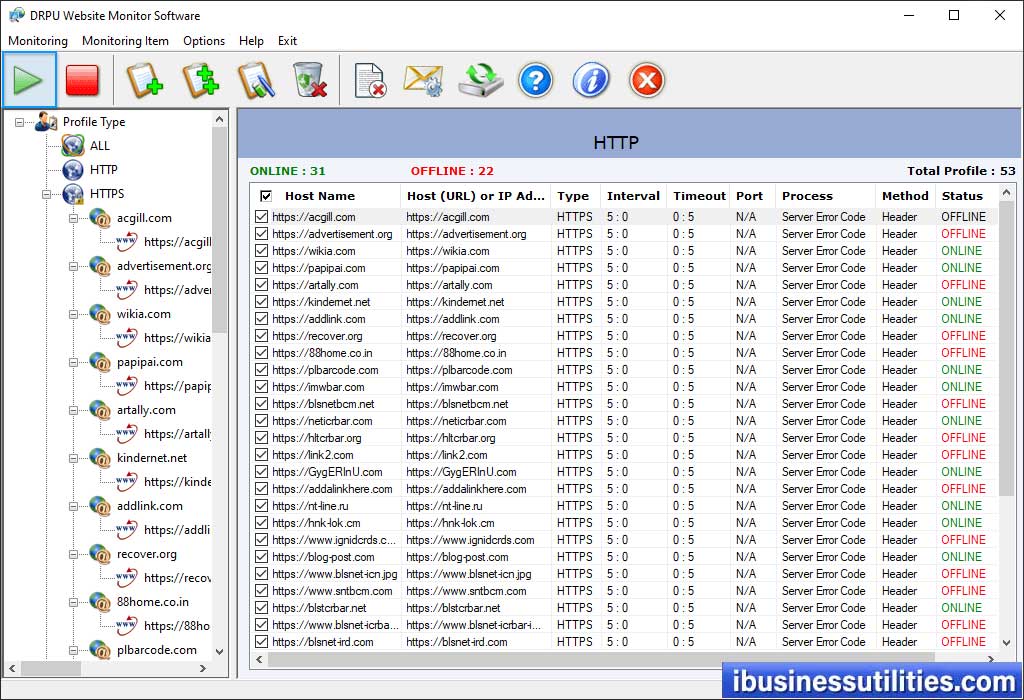
Task: Open the Monitoring menu
Action: (38, 40)
